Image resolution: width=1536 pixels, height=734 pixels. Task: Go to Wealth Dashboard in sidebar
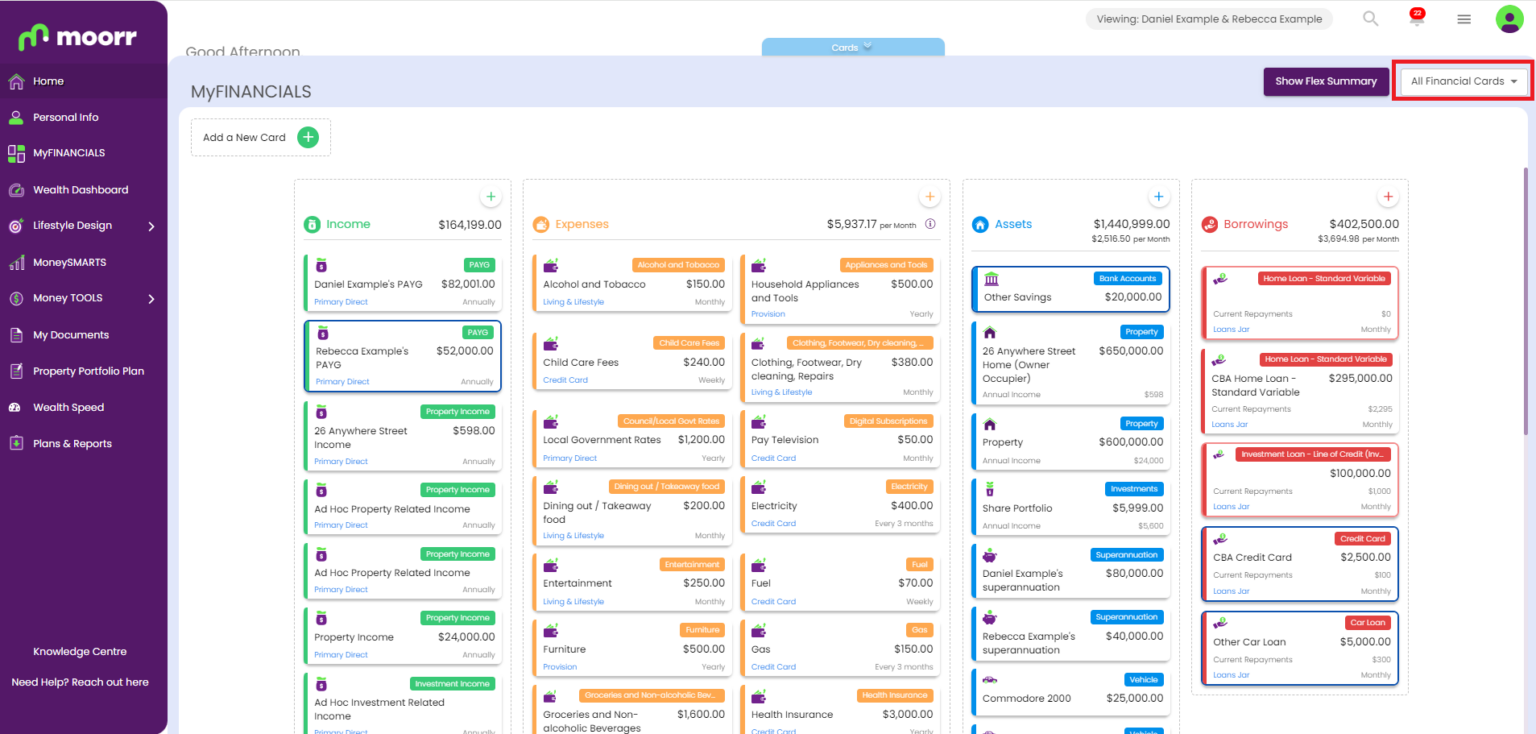[x=80, y=190]
